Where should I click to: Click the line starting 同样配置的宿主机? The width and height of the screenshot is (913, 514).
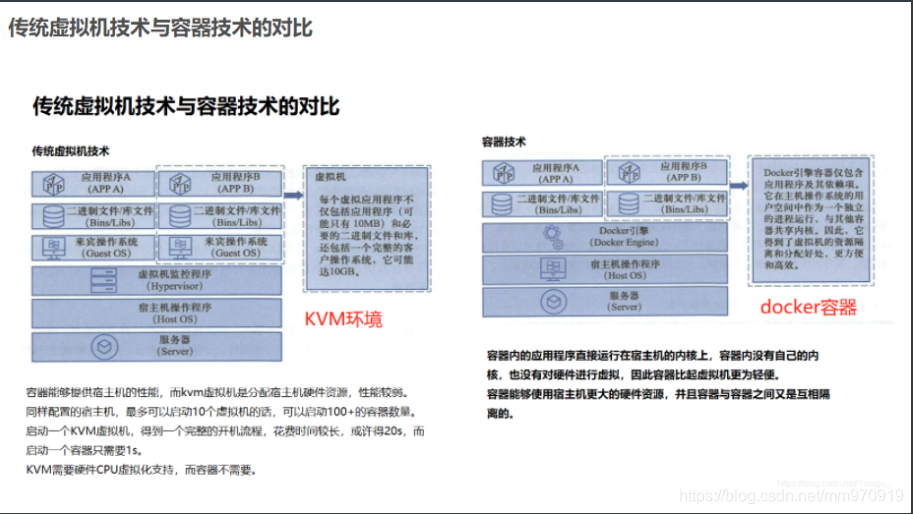pos(221,412)
